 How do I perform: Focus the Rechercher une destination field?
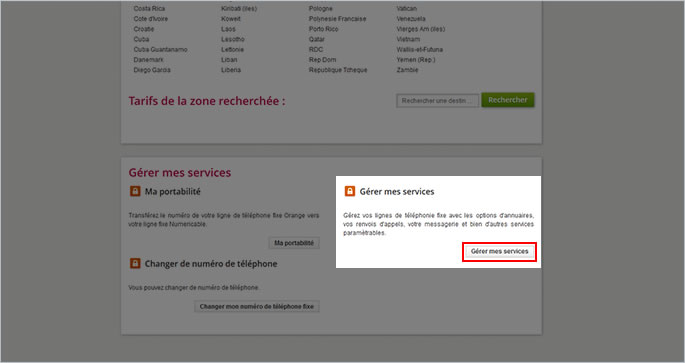click(x=437, y=101)
